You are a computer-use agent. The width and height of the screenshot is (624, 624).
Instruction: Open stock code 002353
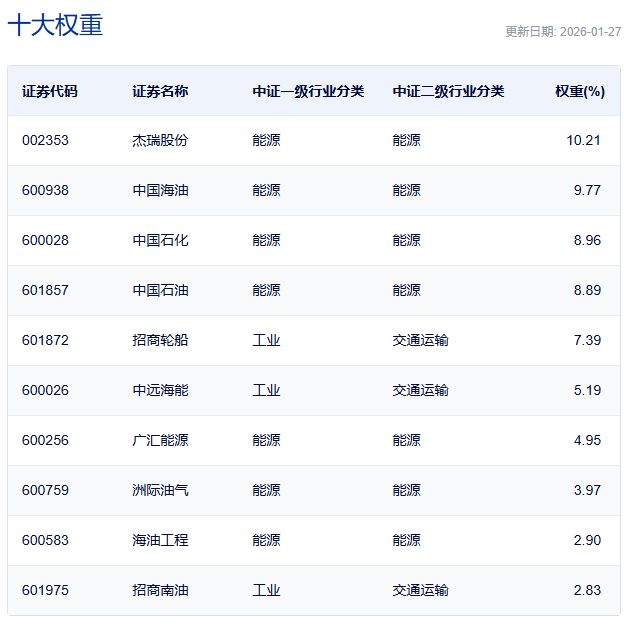click(45, 140)
